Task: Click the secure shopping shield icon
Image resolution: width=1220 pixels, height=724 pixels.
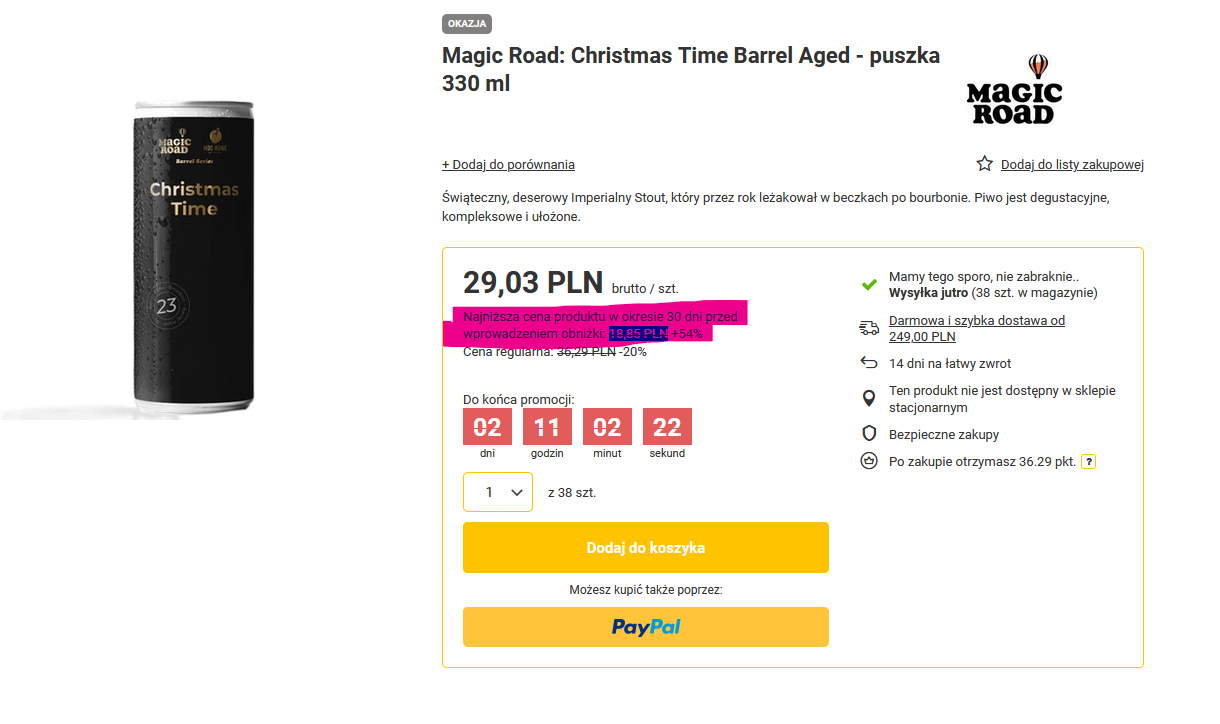Action: pyautogui.click(x=869, y=434)
